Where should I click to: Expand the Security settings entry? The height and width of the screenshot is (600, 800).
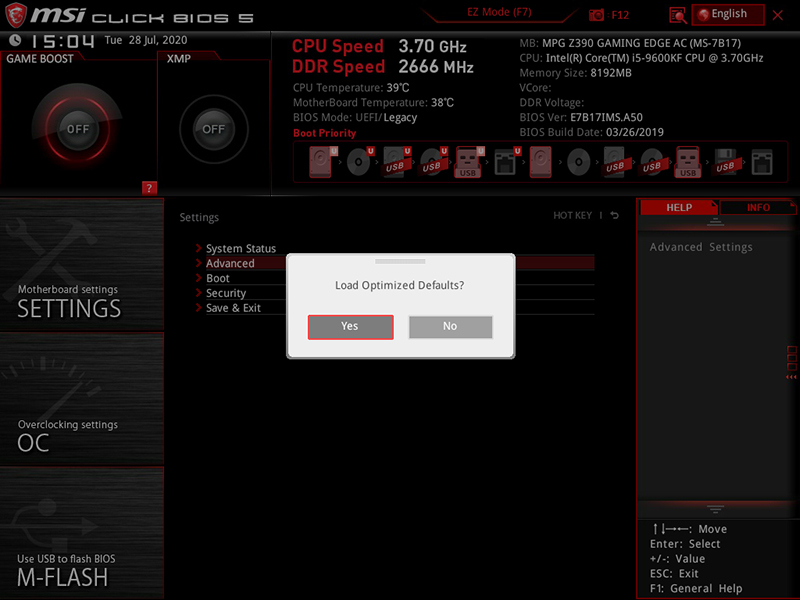pos(226,294)
